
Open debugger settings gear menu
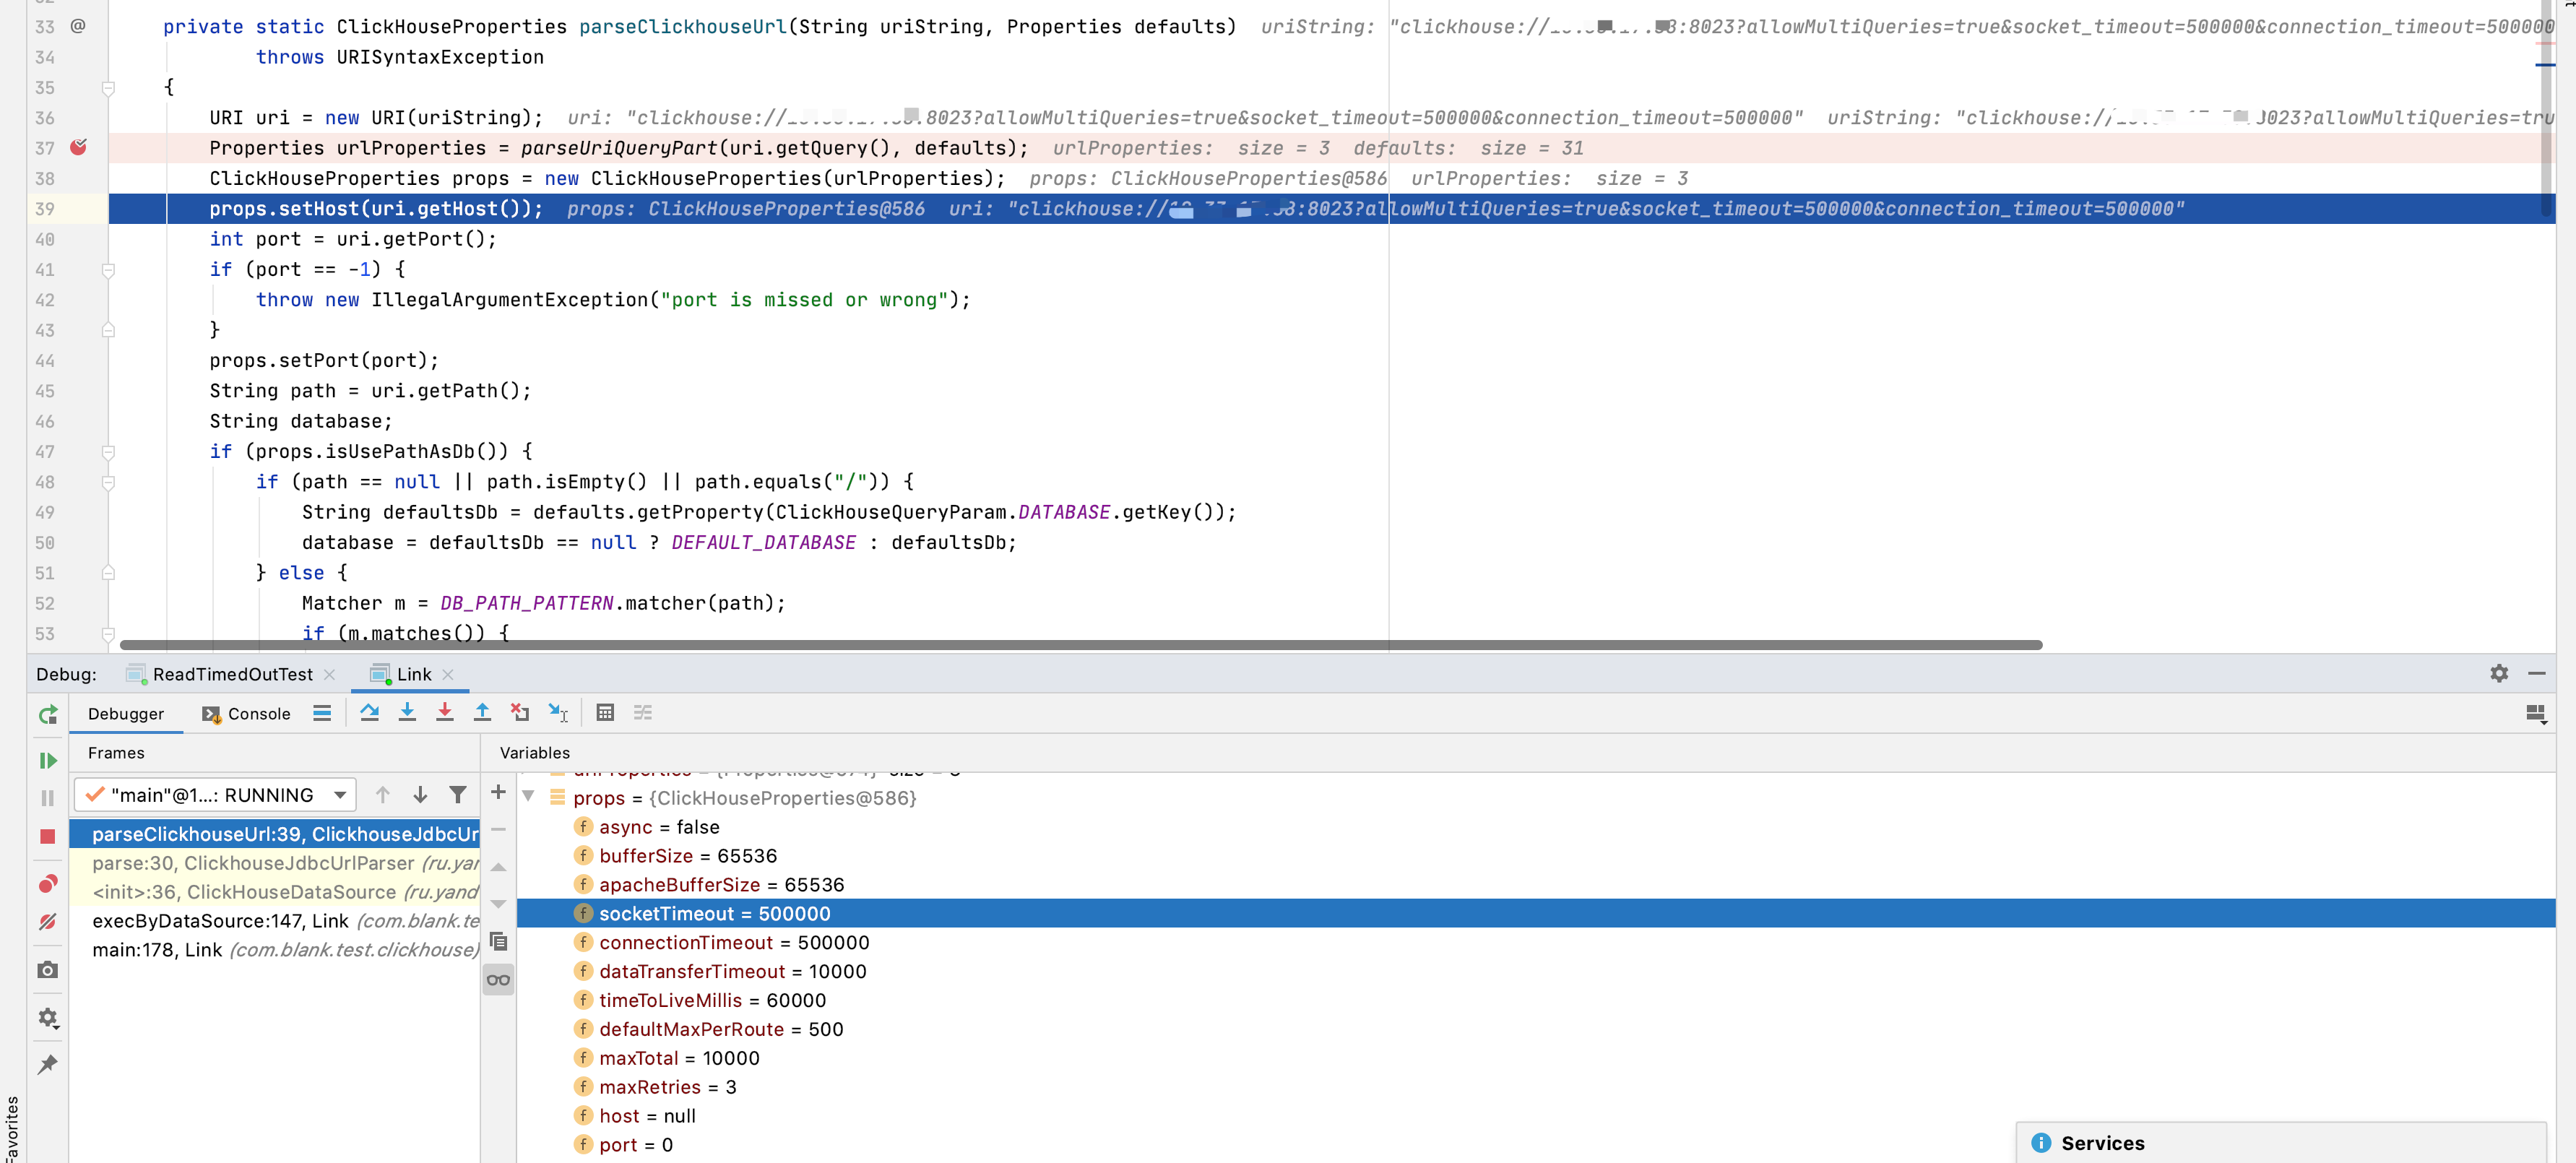[x=48, y=1018]
